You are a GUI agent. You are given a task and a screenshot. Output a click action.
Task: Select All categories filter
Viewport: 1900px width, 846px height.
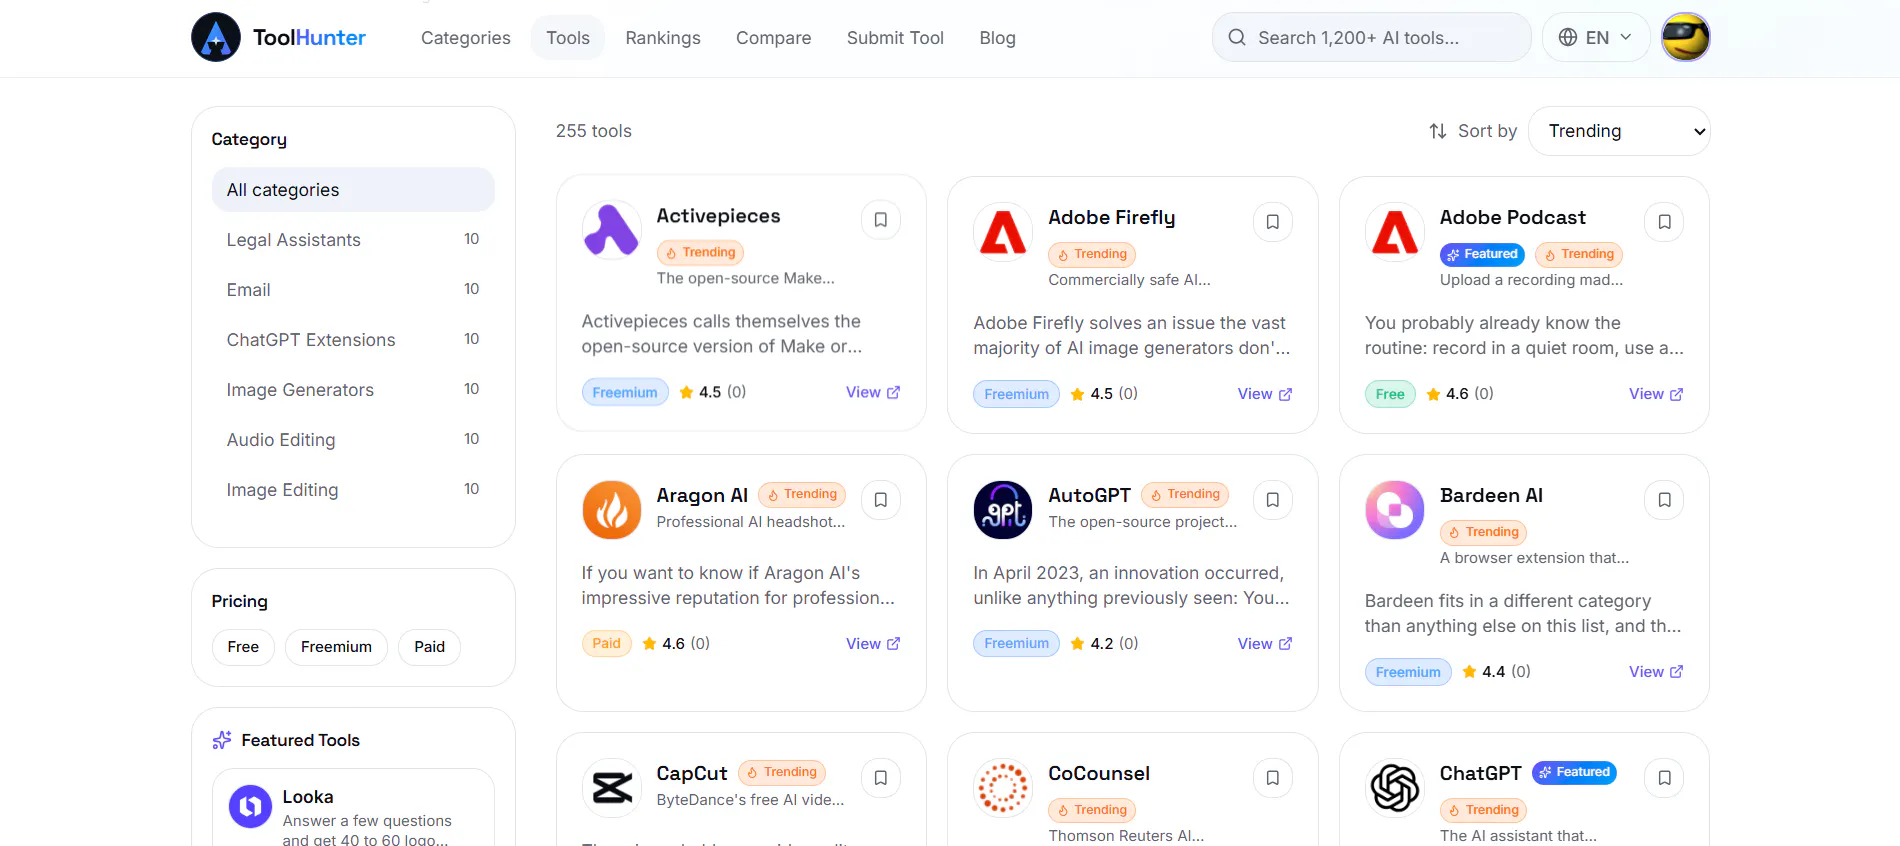[x=353, y=190]
